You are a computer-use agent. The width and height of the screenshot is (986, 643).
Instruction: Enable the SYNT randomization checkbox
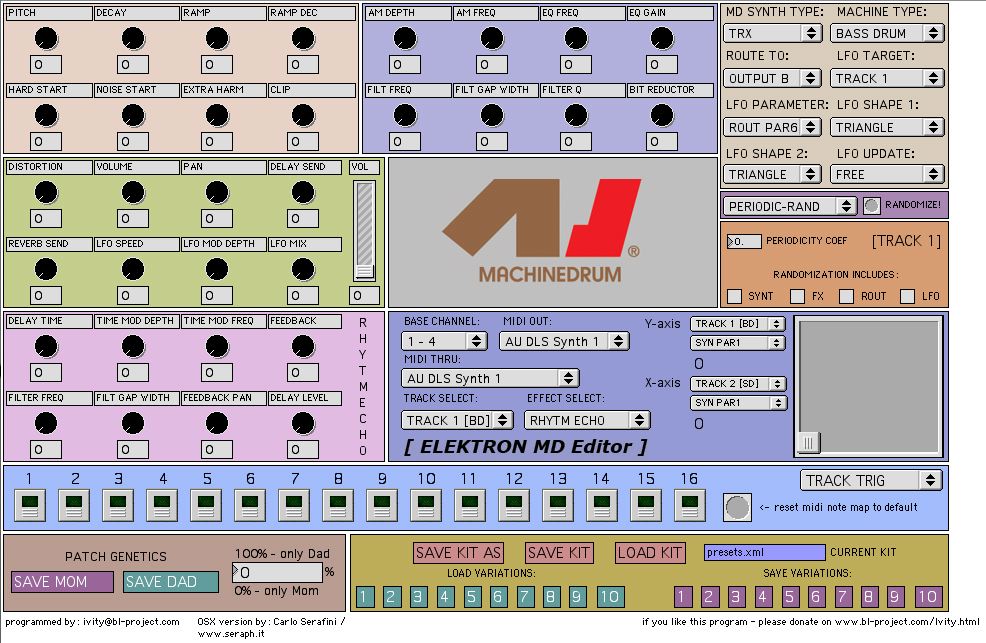(x=735, y=296)
